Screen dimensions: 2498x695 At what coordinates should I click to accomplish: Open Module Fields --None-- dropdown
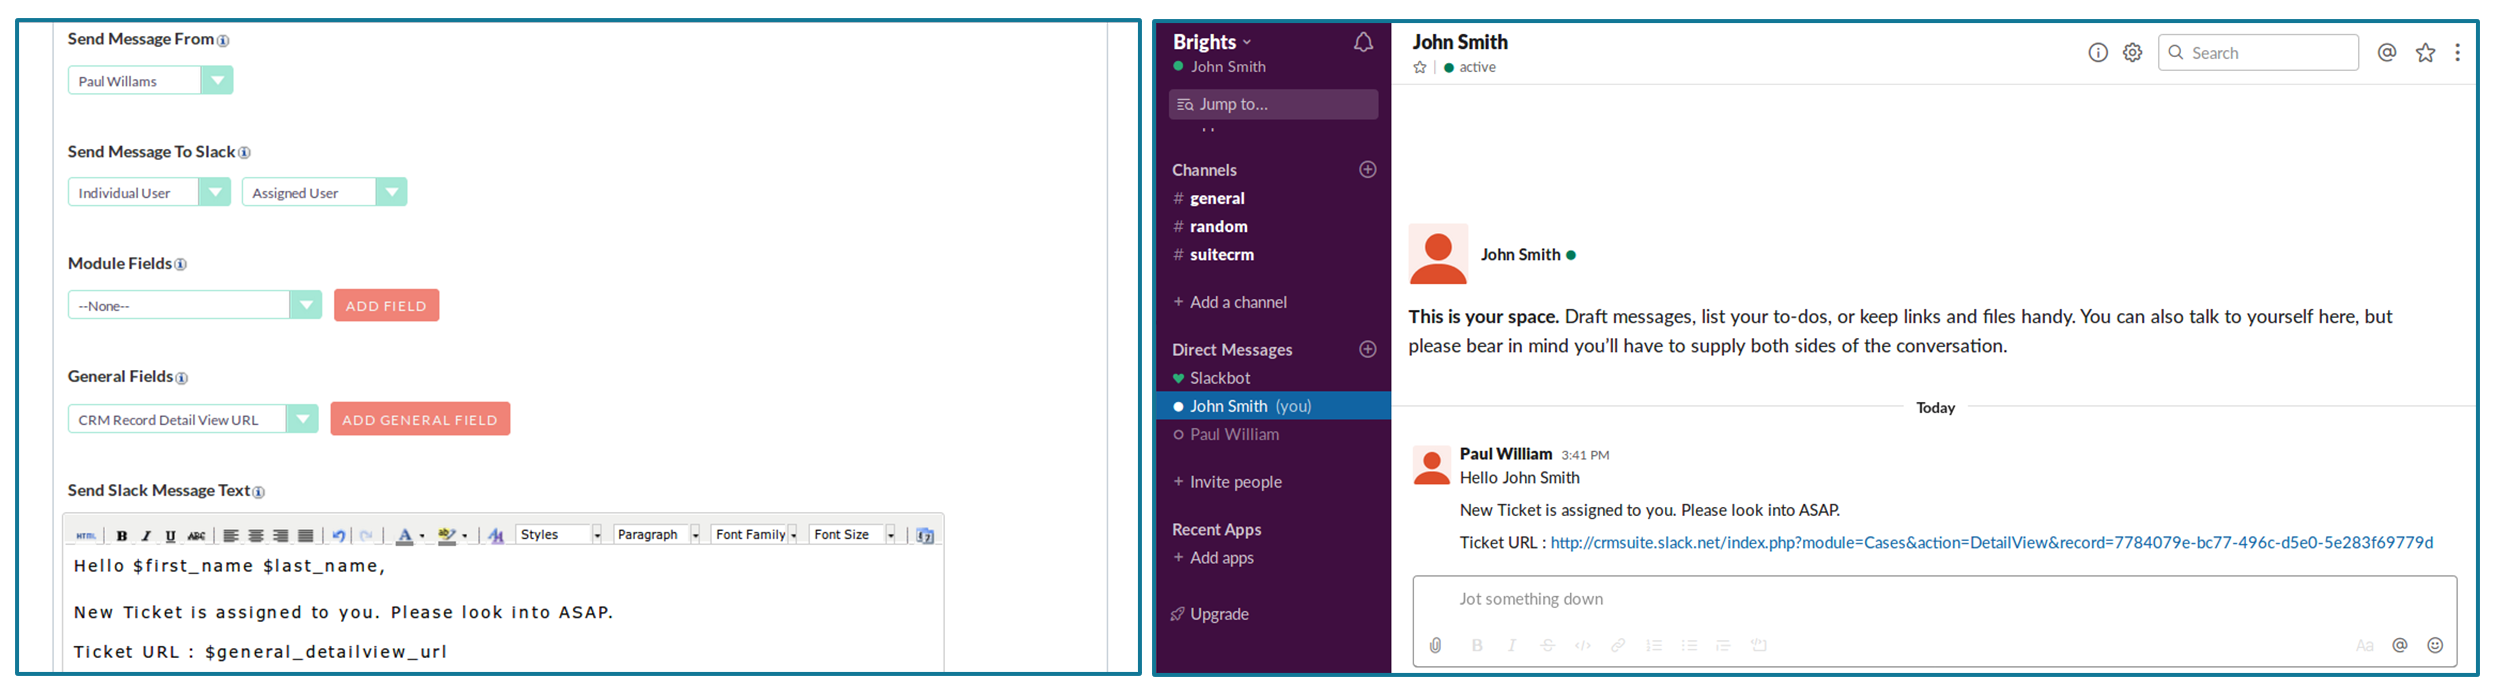tap(194, 305)
